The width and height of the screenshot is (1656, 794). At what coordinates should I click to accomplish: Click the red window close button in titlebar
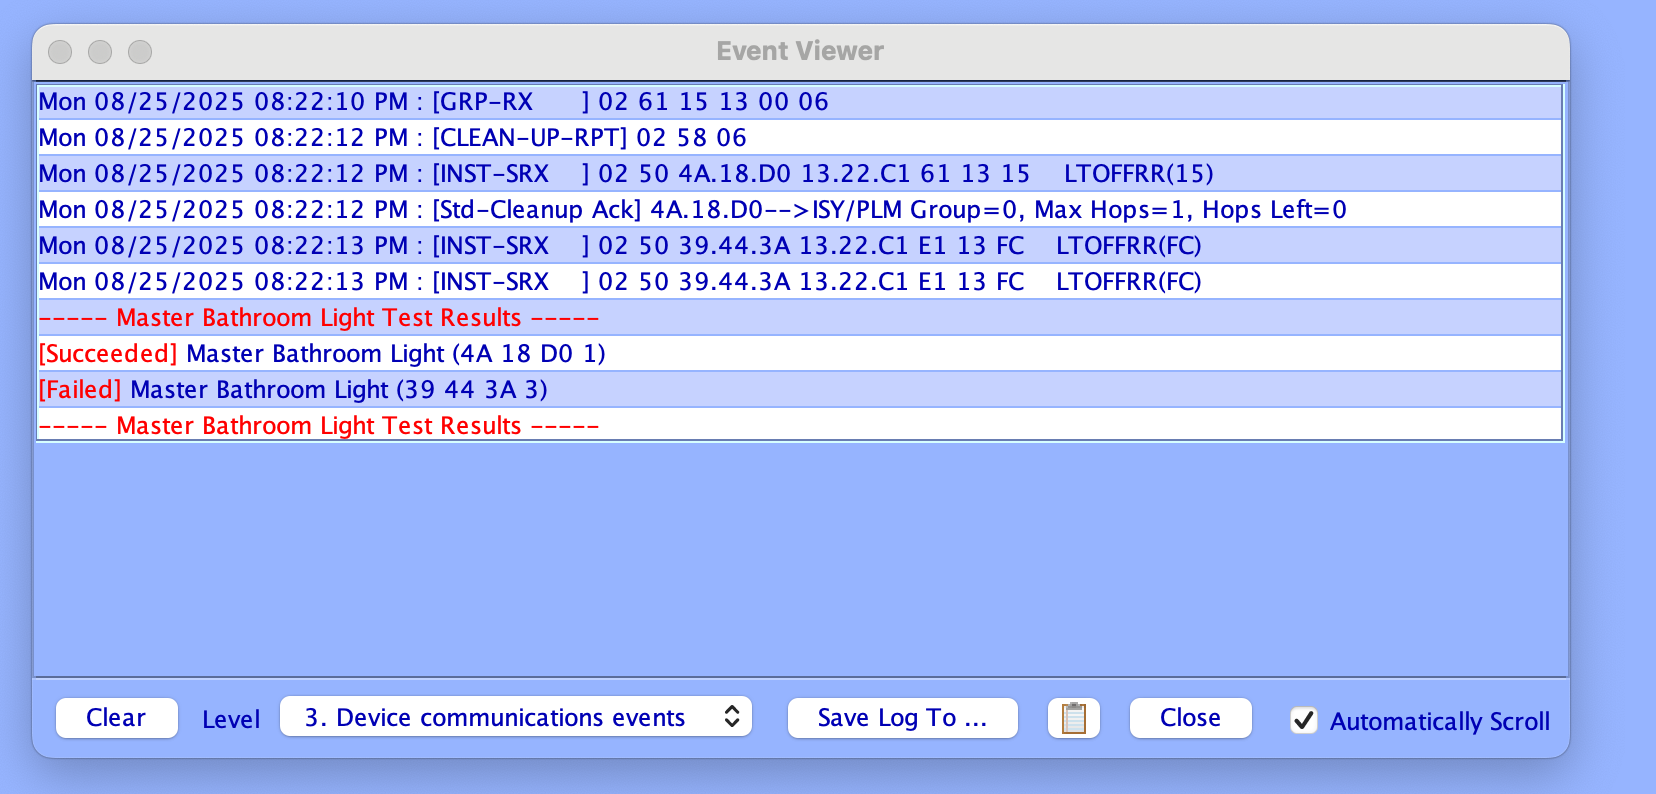coord(60,51)
